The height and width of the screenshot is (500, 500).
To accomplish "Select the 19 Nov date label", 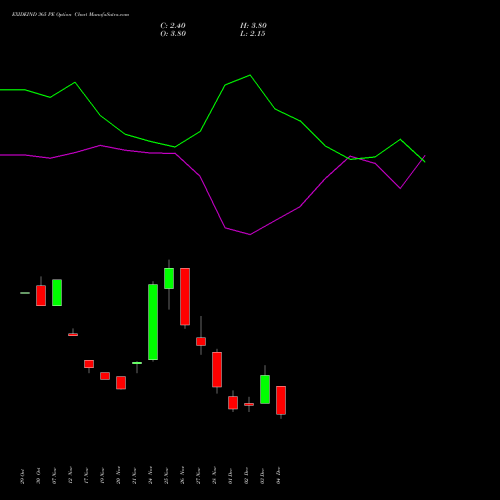I will click(102, 476).
